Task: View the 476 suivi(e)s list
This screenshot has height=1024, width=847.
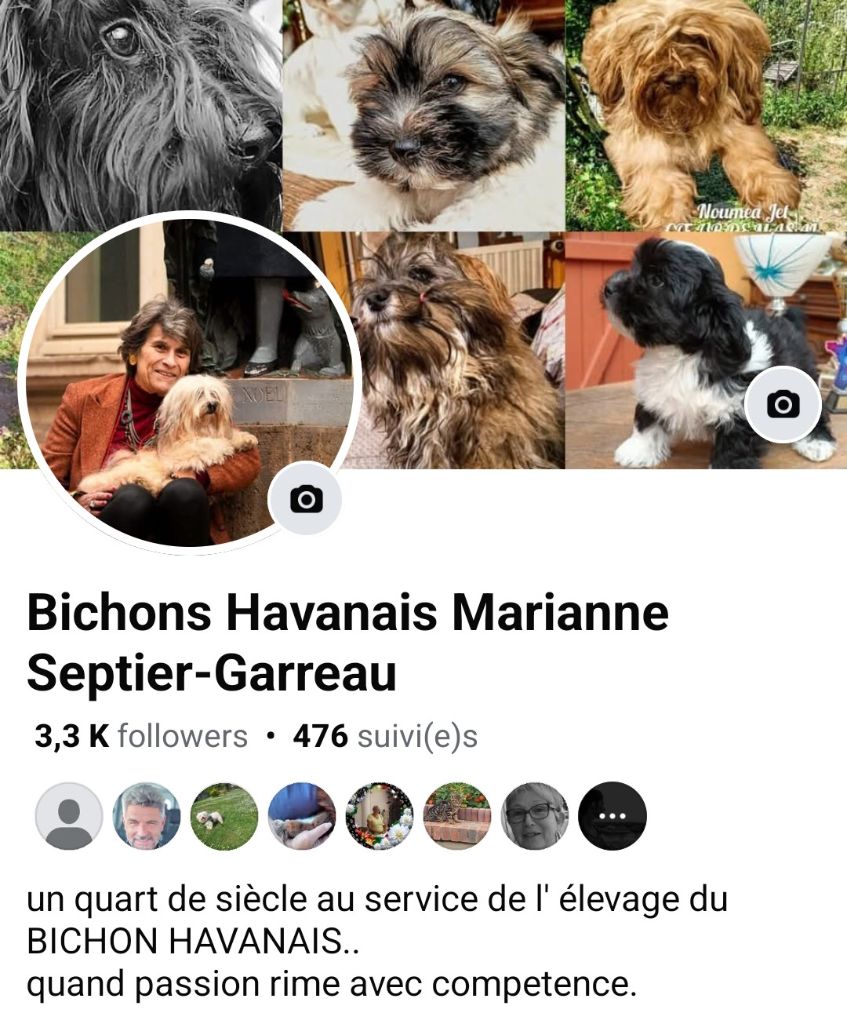Action: coord(385,737)
